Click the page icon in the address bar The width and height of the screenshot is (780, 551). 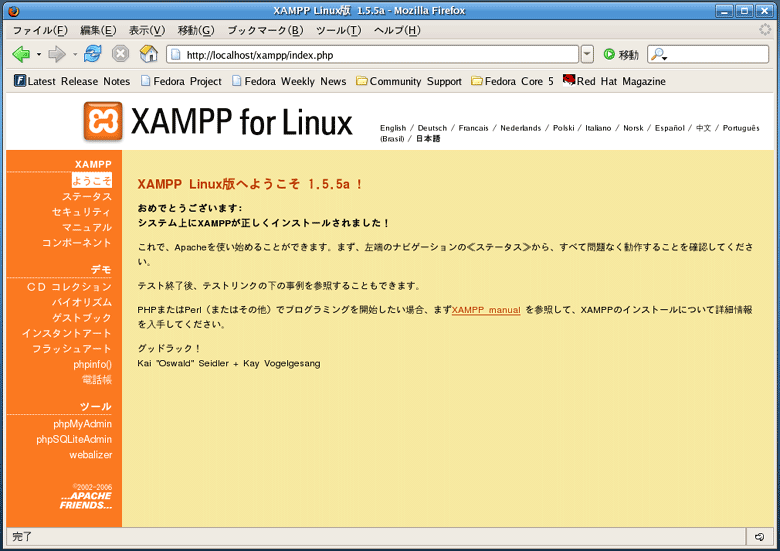click(176, 55)
